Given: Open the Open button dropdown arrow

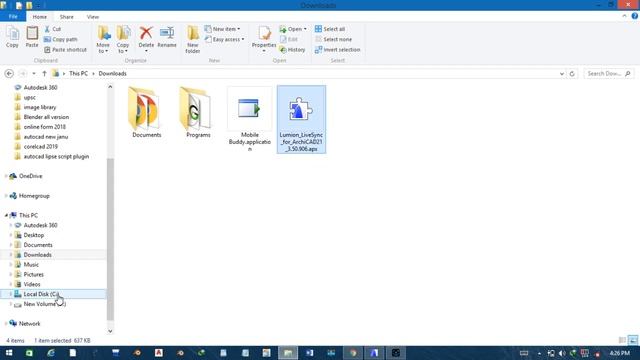Looking at the screenshot, I should tap(305, 29).
